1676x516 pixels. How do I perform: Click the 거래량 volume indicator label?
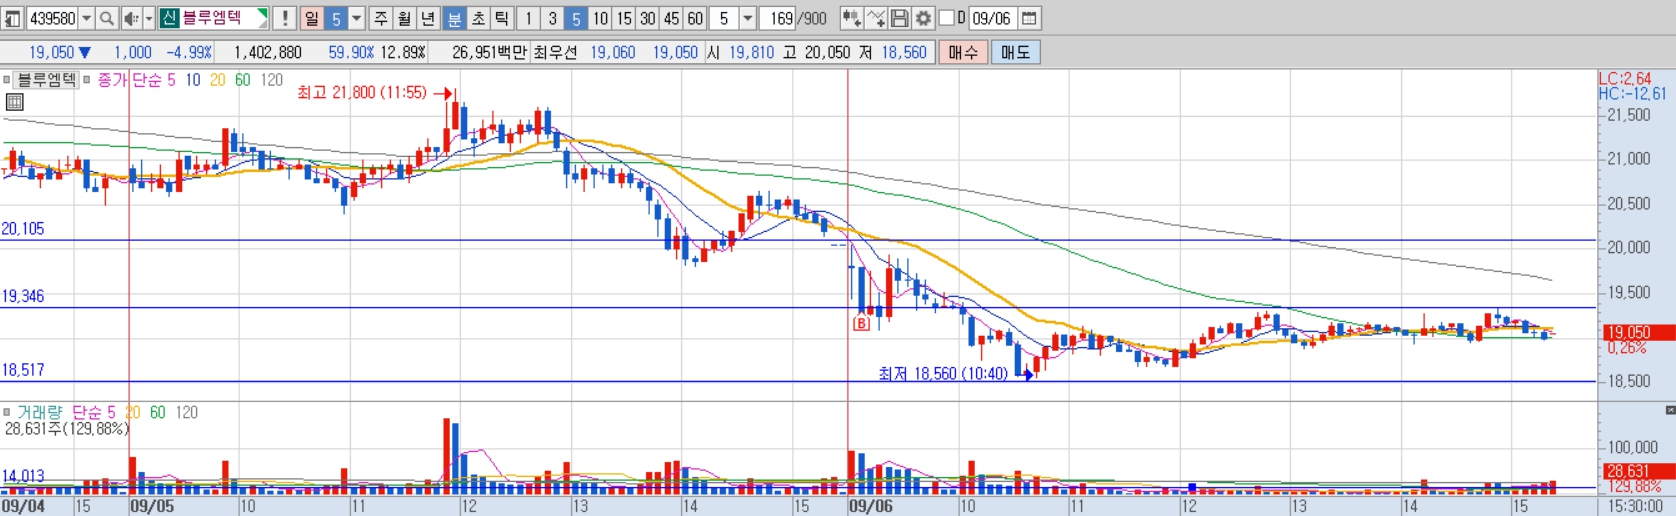39,412
